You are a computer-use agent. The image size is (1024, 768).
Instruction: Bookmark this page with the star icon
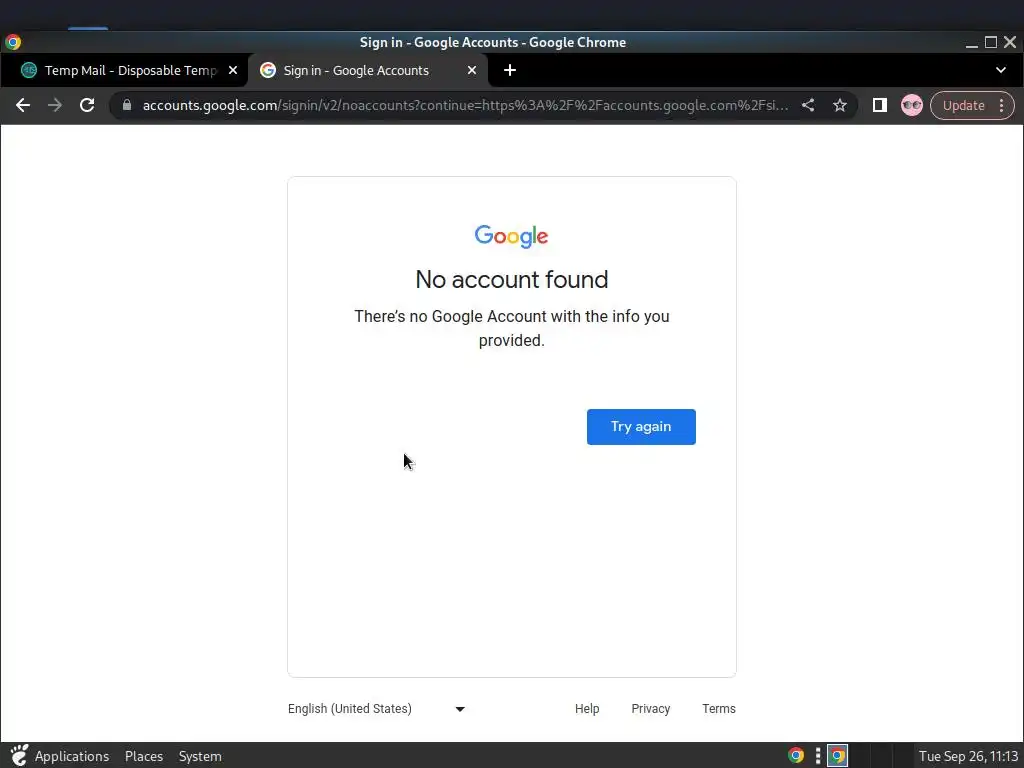[x=840, y=105]
